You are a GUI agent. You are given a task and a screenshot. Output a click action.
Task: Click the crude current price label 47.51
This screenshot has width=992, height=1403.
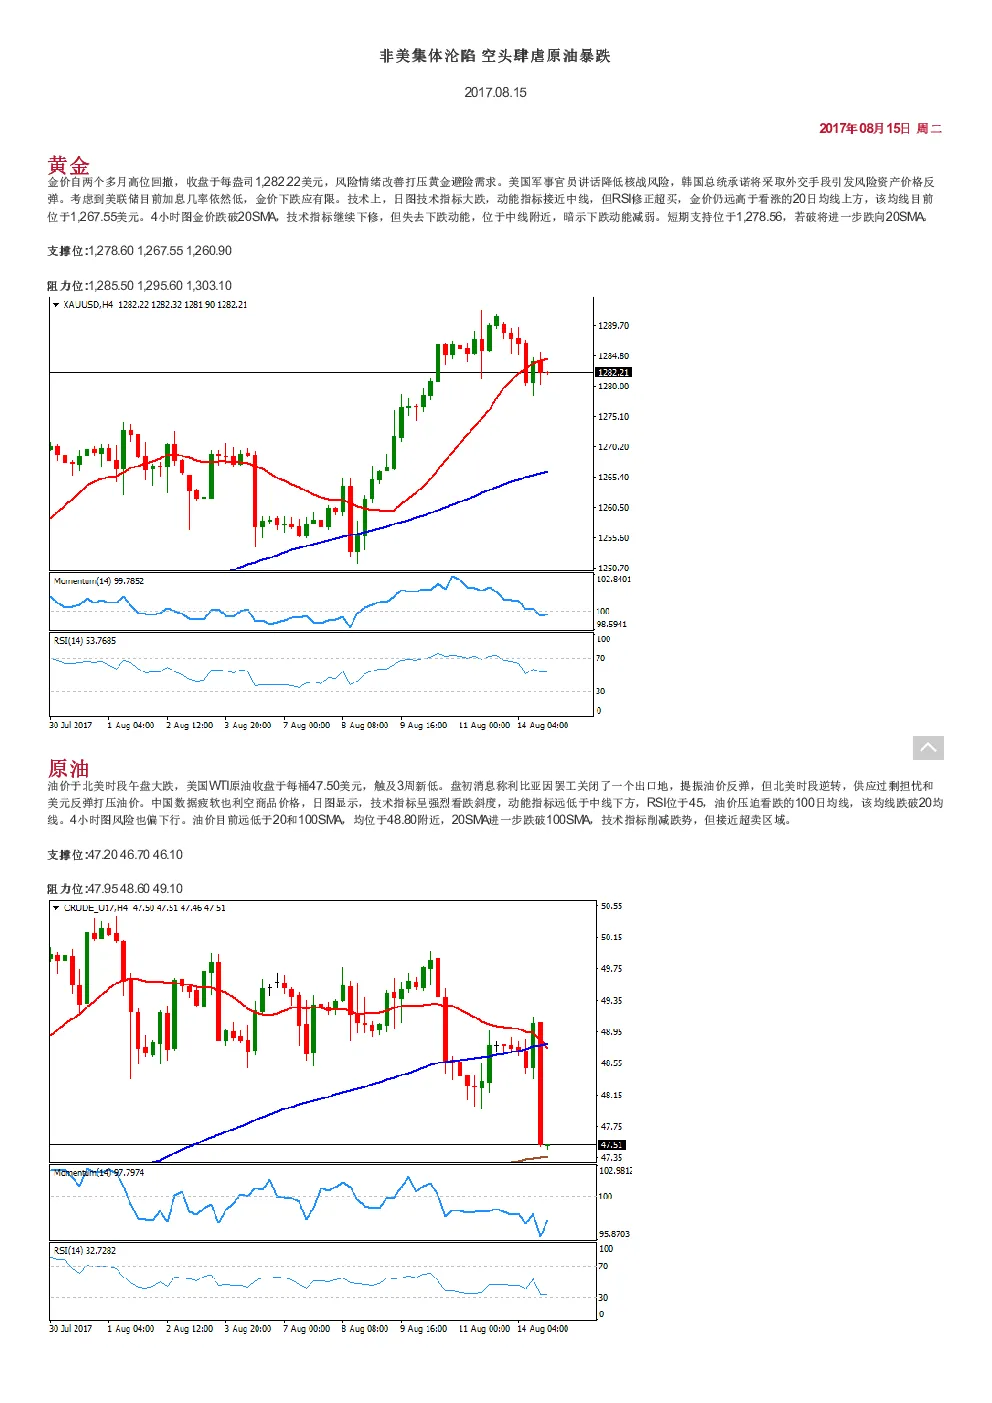point(611,1144)
